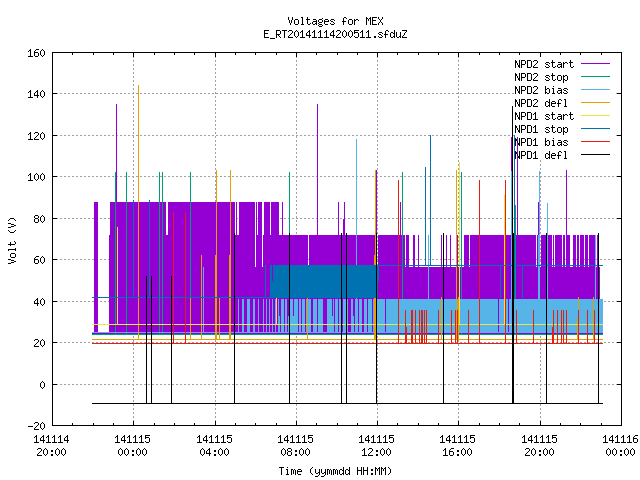
Task: Click the NPD1 start legend label
Action: coord(544,116)
